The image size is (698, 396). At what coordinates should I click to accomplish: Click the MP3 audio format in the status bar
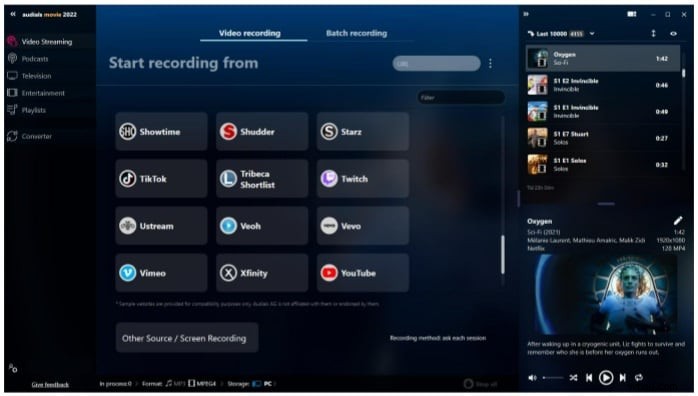(x=175, y=384)
